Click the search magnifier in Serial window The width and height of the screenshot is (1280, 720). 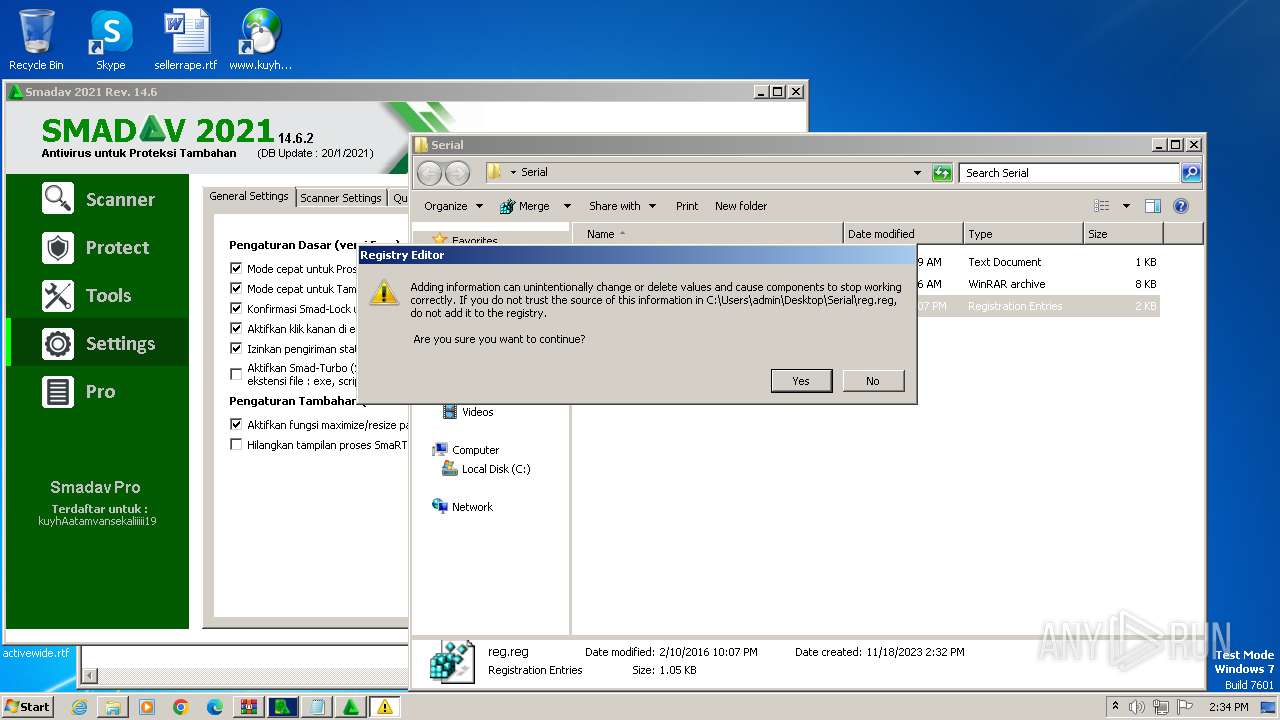[1190, 173]
